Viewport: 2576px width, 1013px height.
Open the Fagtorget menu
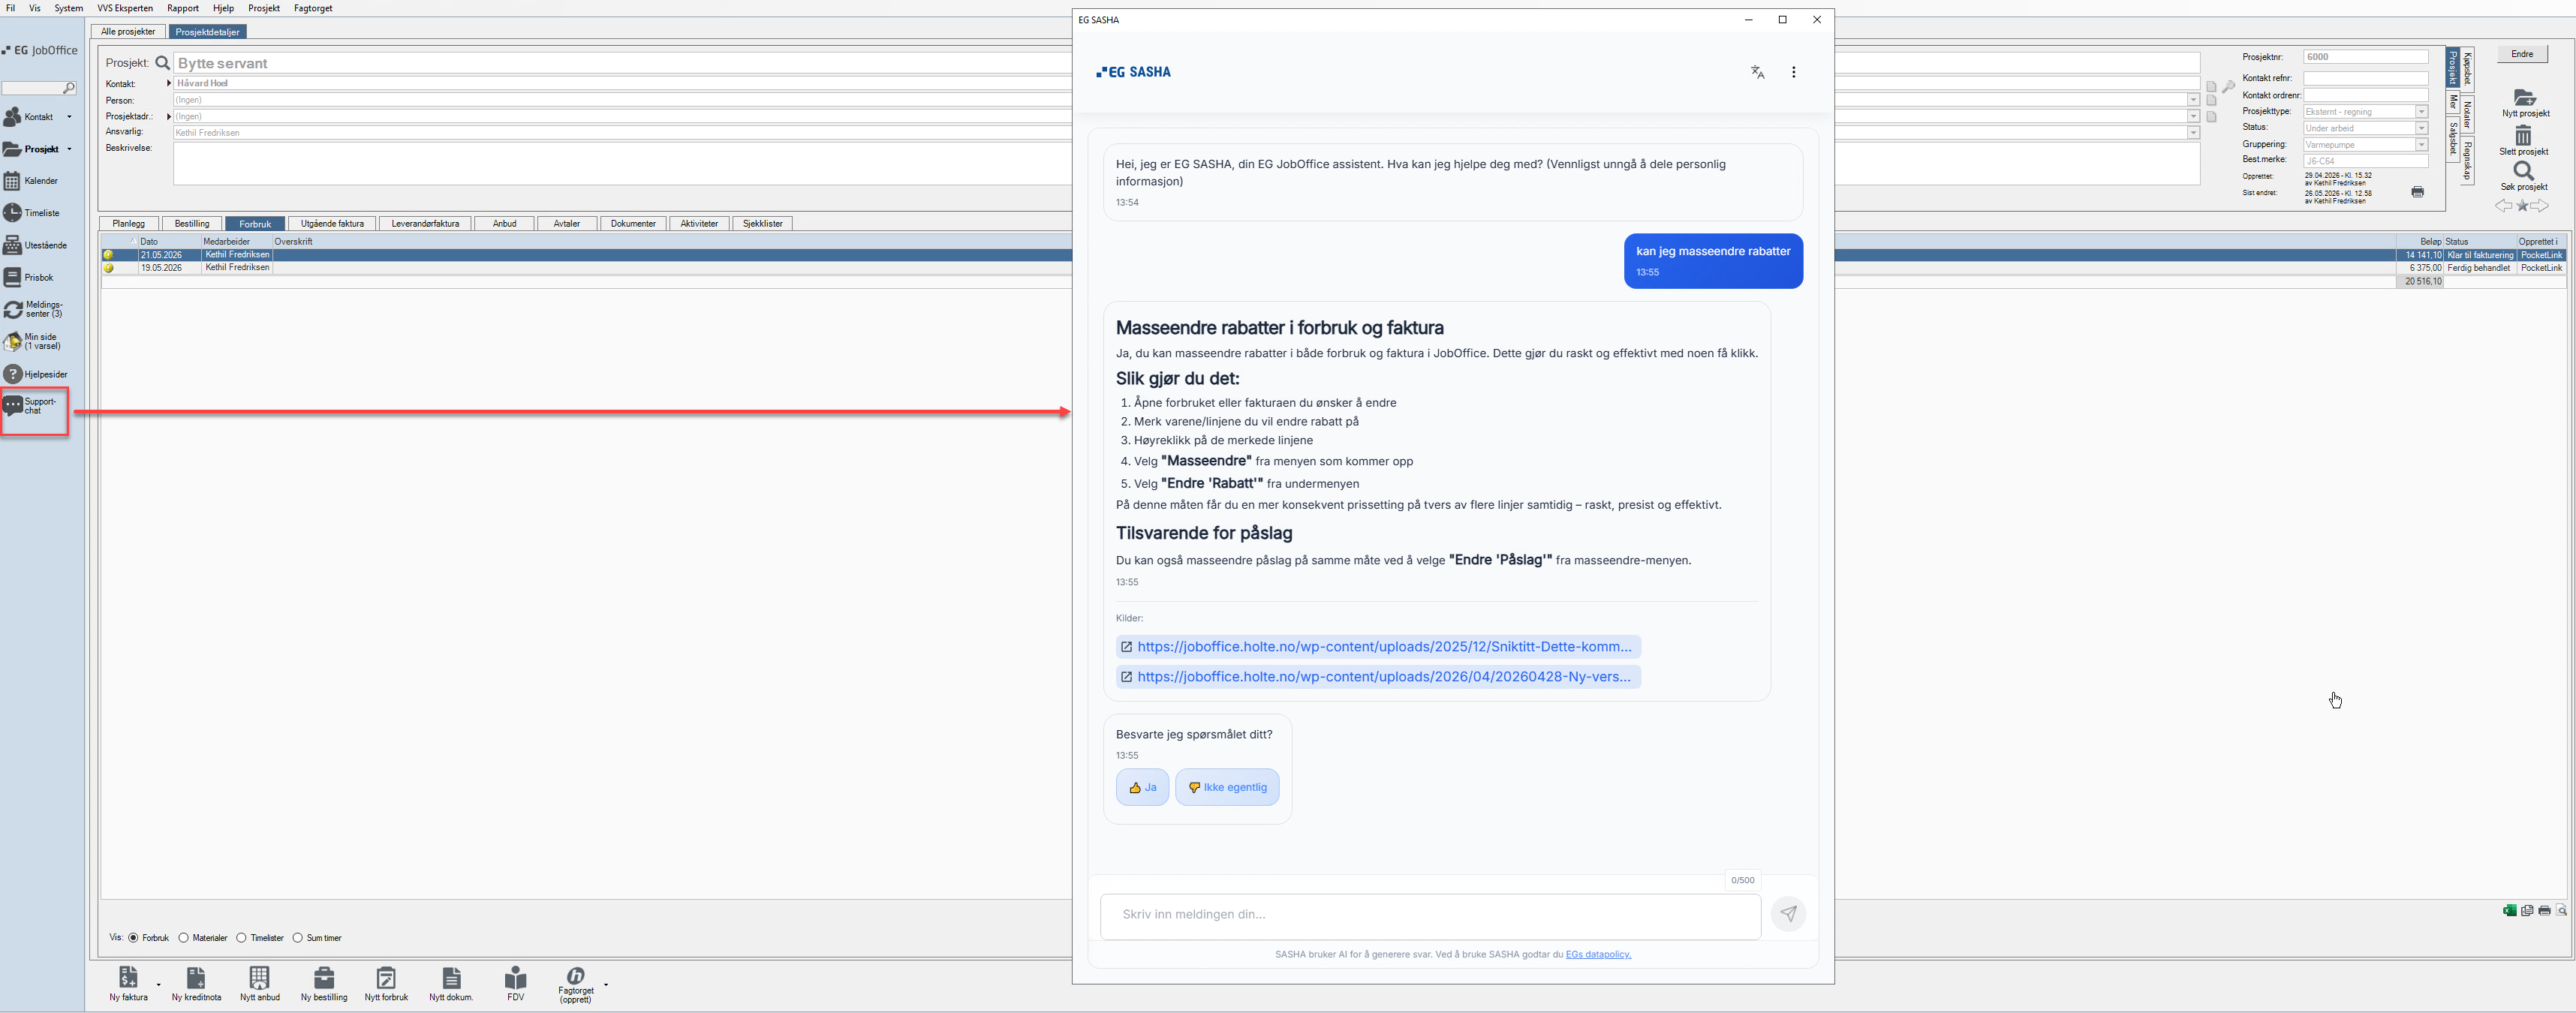pos(313,8)
